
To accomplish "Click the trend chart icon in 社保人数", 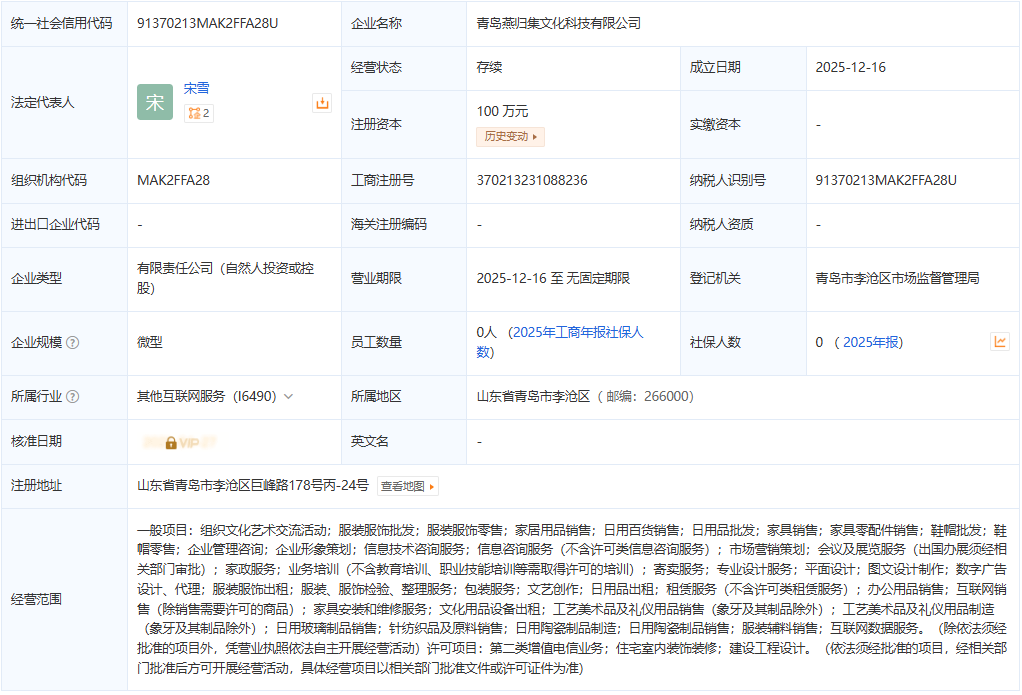I will (1000, 342).
